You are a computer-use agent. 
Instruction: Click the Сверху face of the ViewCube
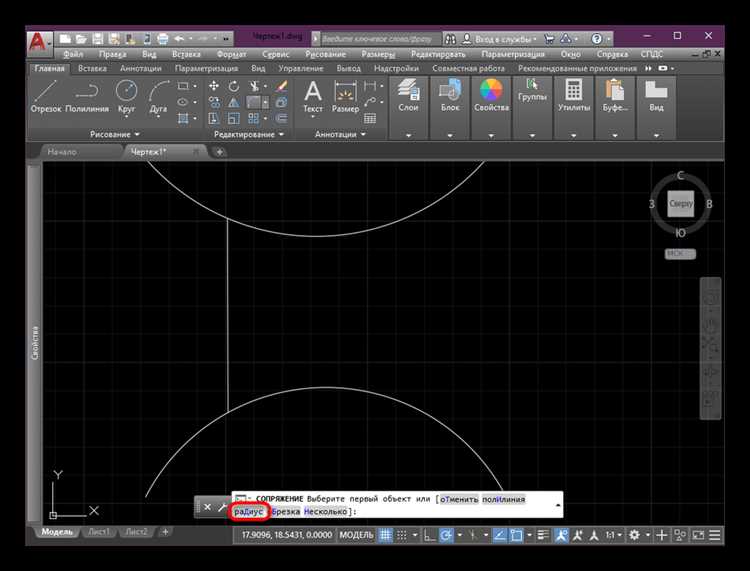(681, 203)
